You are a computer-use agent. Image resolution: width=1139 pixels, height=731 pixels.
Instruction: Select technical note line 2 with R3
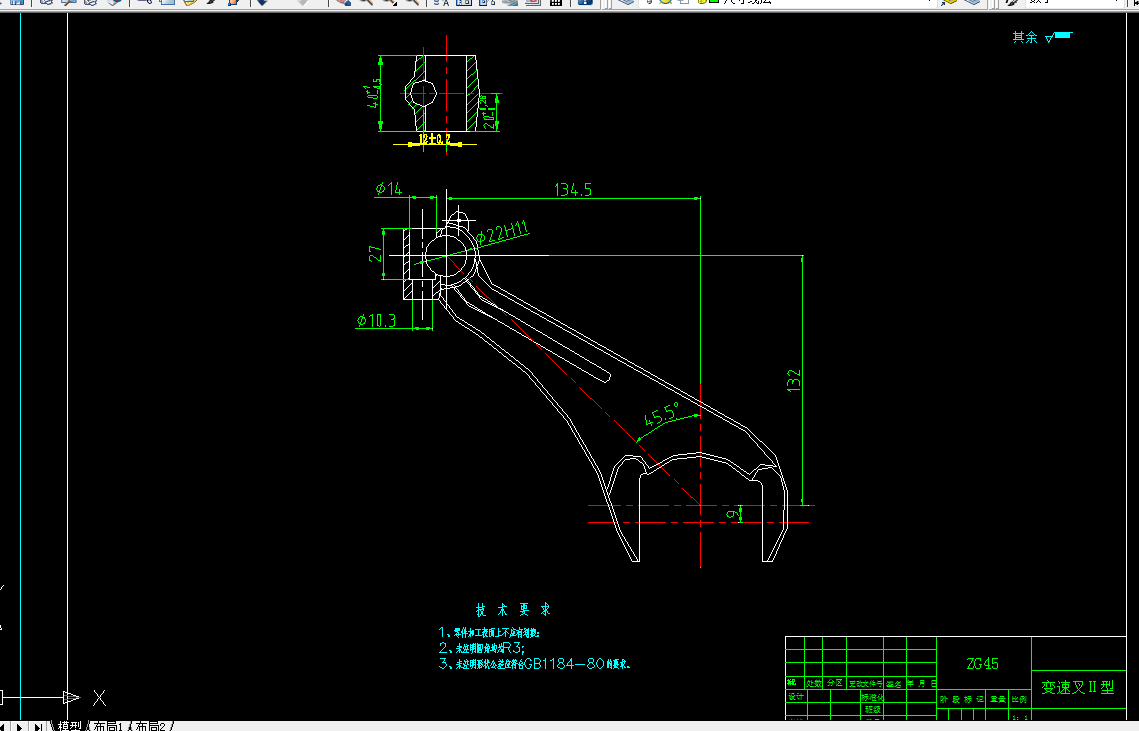coord(481,647)
